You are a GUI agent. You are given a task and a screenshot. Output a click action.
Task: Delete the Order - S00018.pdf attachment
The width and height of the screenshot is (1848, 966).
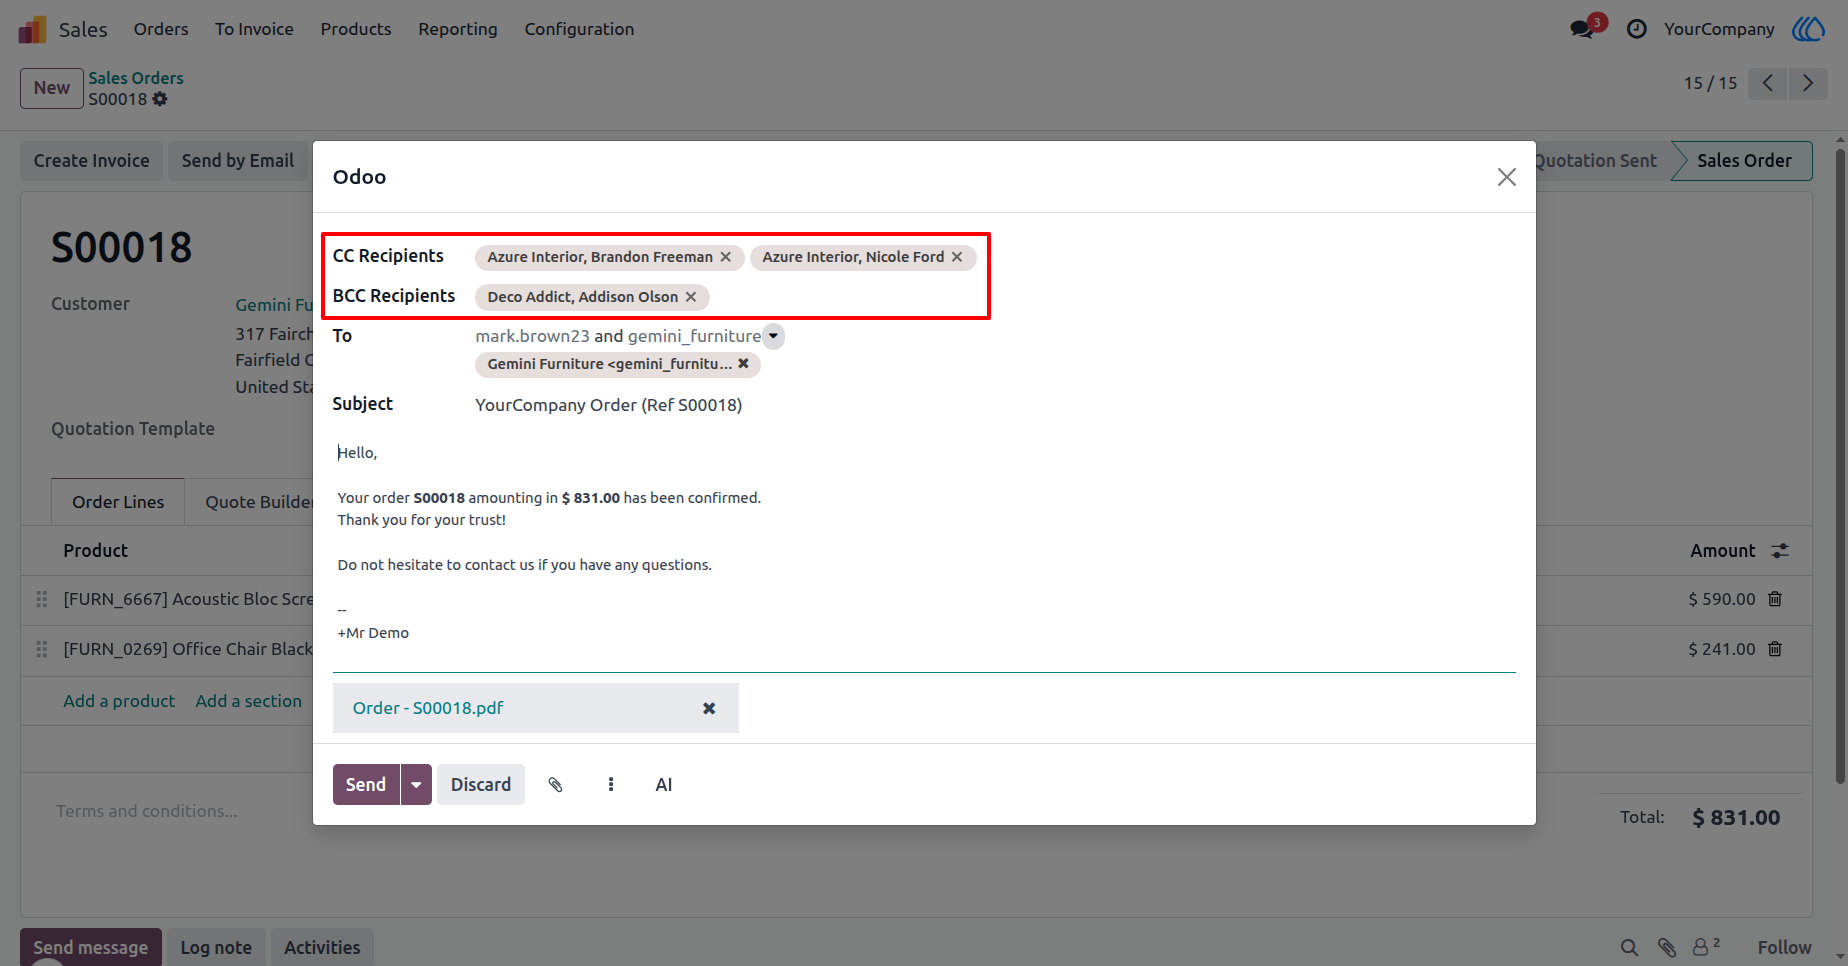tap(709, 708)
